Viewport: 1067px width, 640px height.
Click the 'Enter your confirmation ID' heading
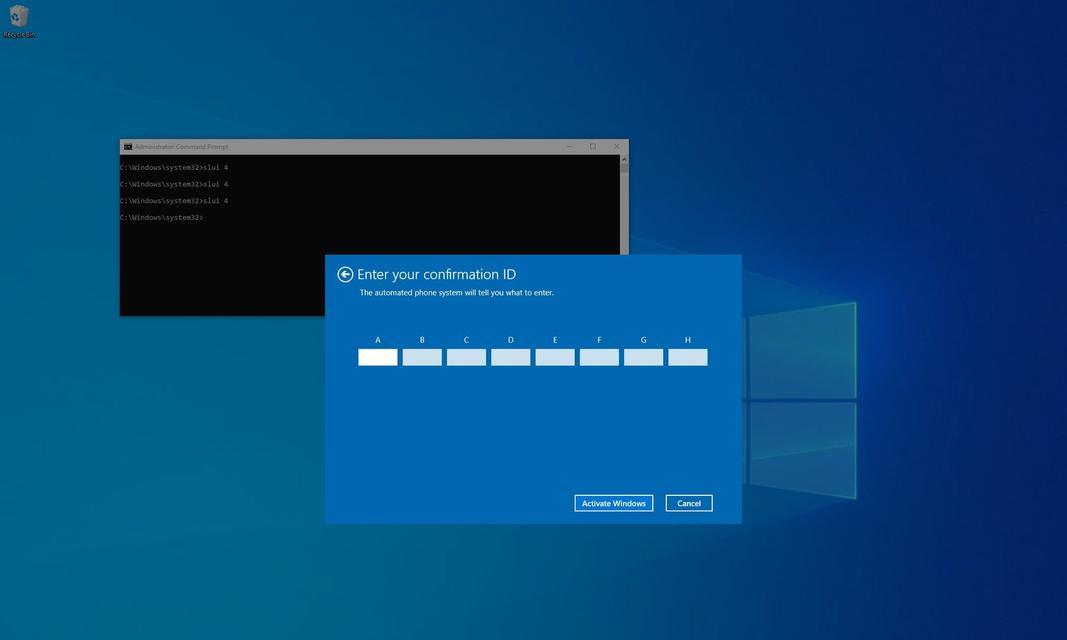pyautogui.click(x=436, y=274)
